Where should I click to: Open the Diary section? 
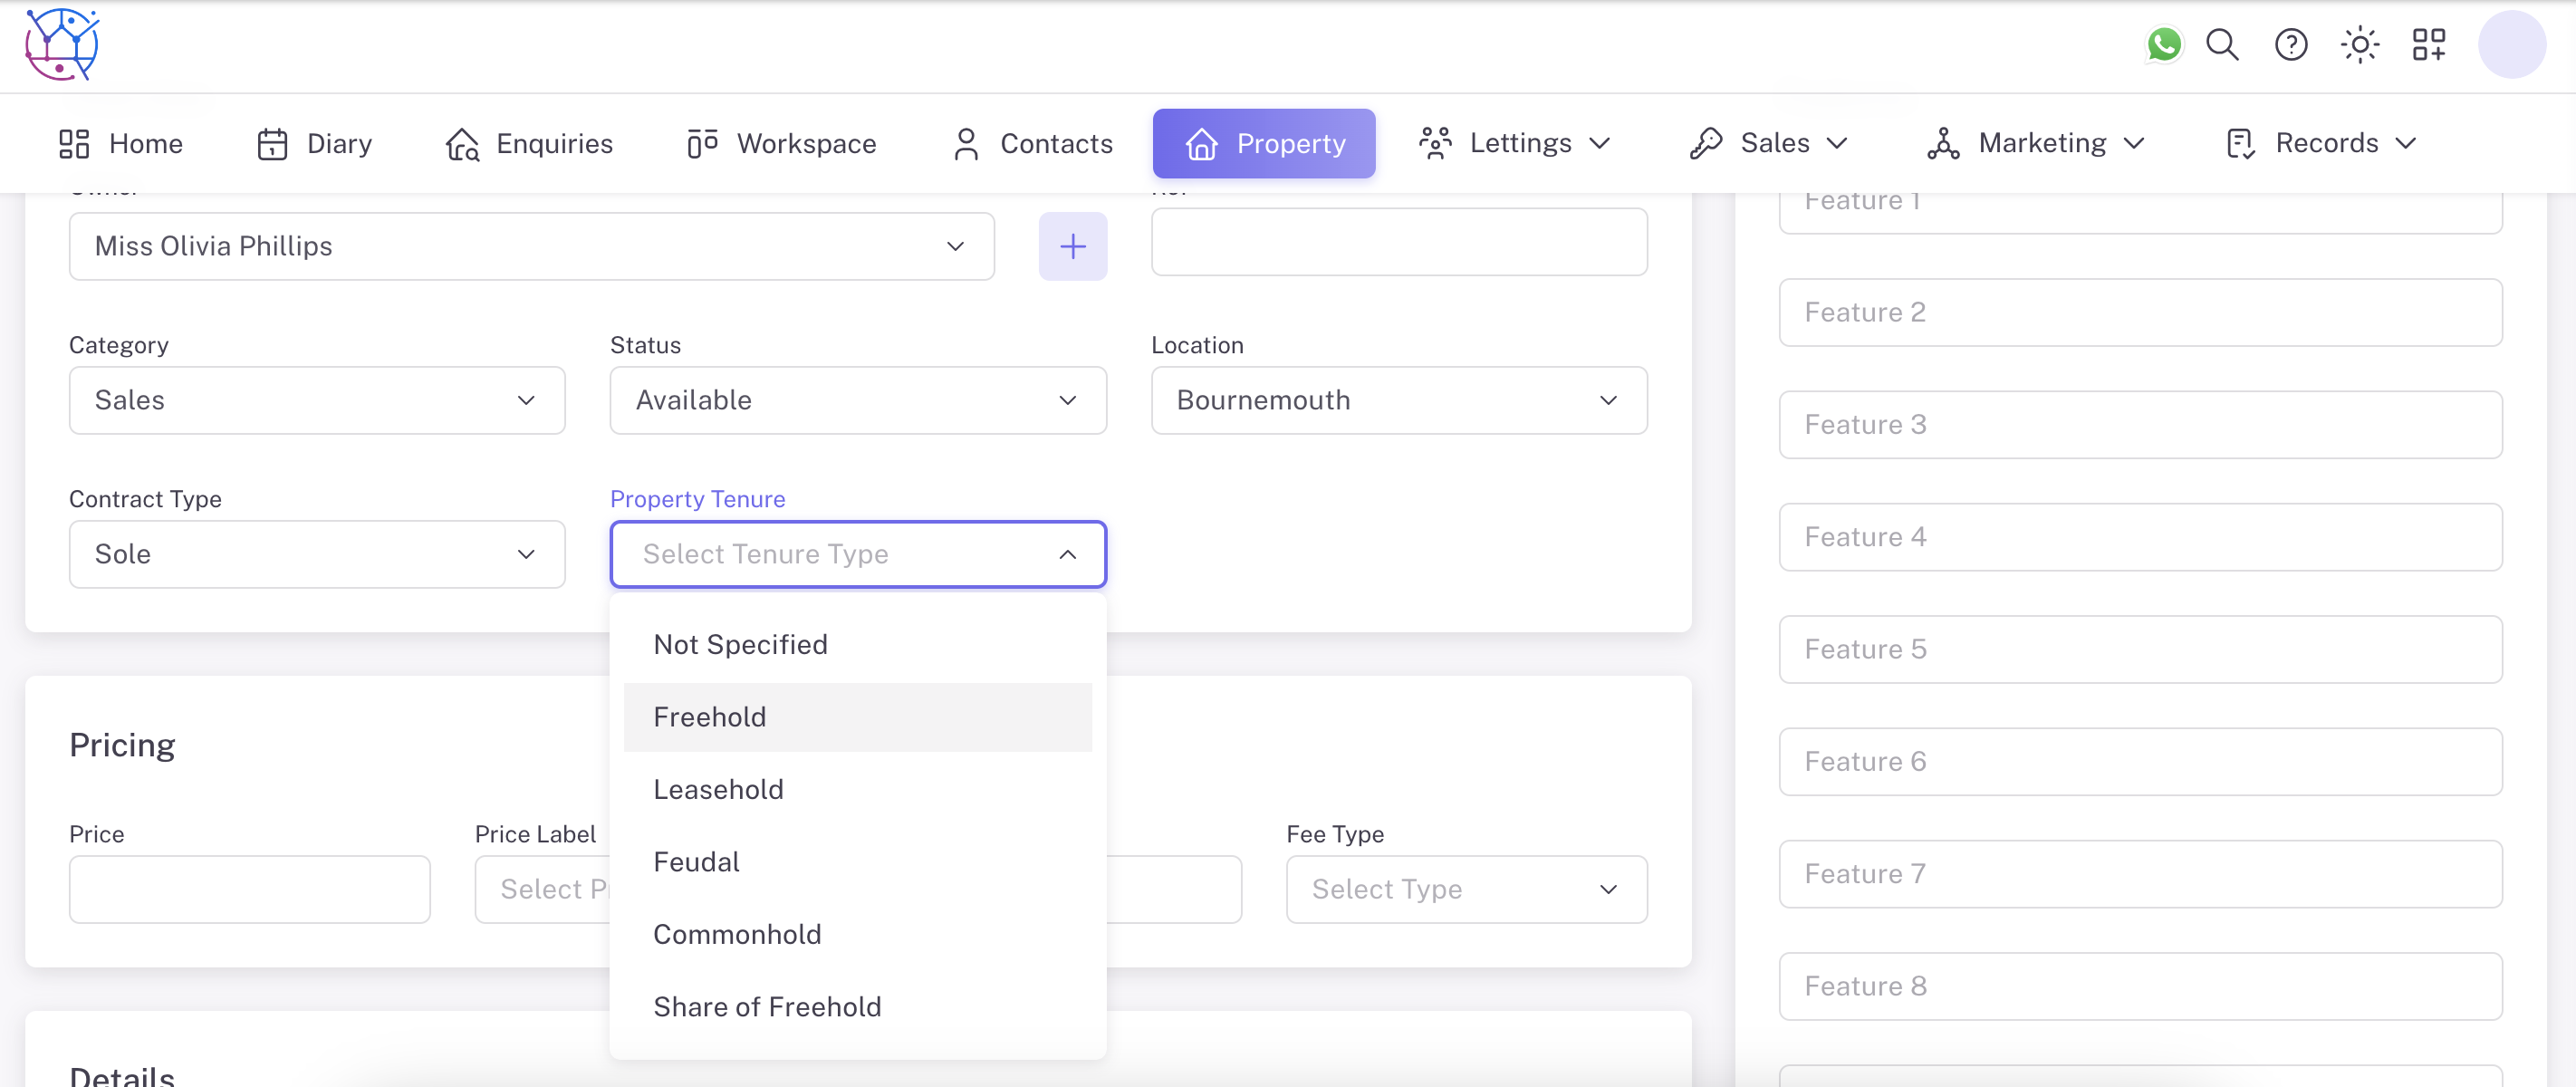pyautogui.click(x=314, y=144)
